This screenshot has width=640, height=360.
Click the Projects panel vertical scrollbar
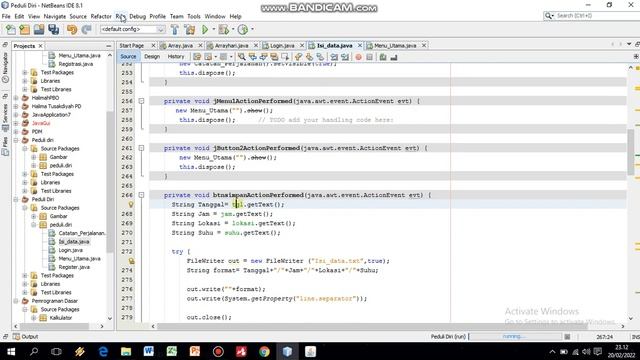[x=110, y=182]
